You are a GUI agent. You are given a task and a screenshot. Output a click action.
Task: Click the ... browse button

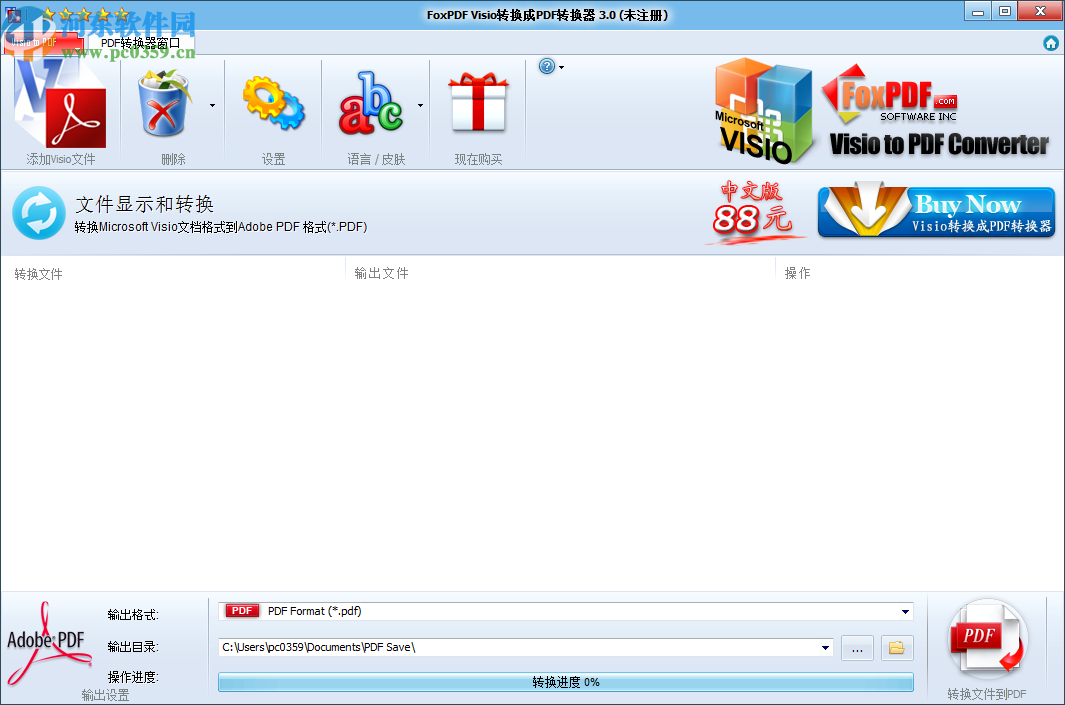[x=857, y=647]
